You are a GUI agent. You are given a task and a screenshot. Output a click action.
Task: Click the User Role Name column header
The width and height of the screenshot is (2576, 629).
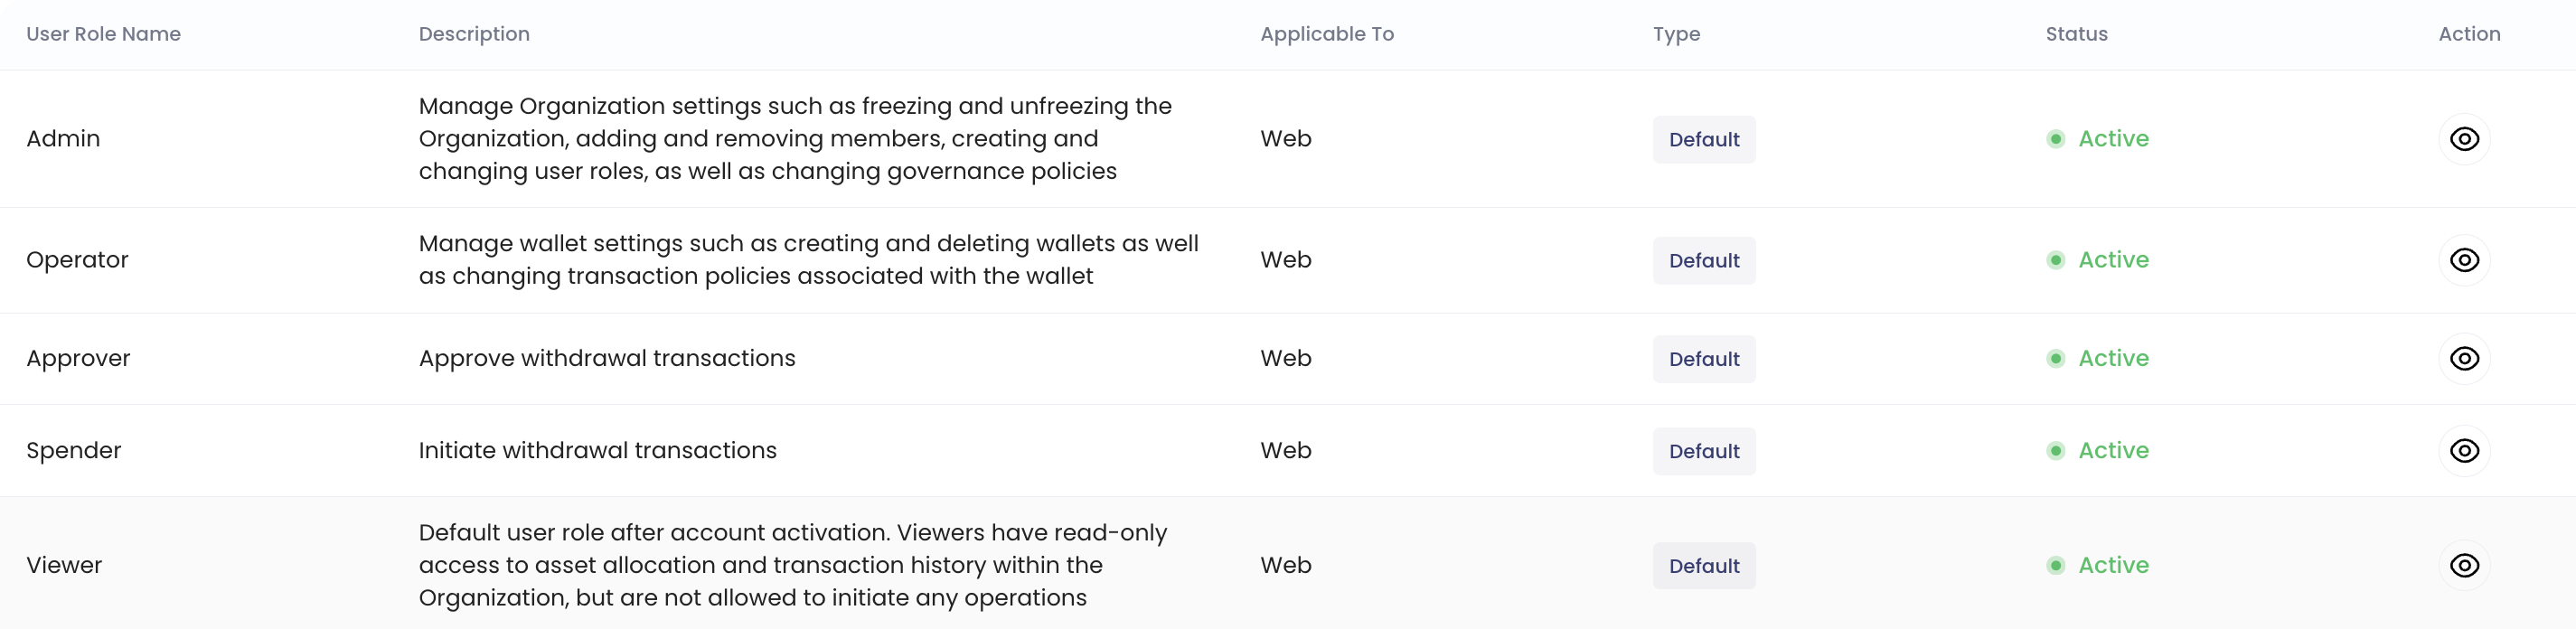(103, 34)
